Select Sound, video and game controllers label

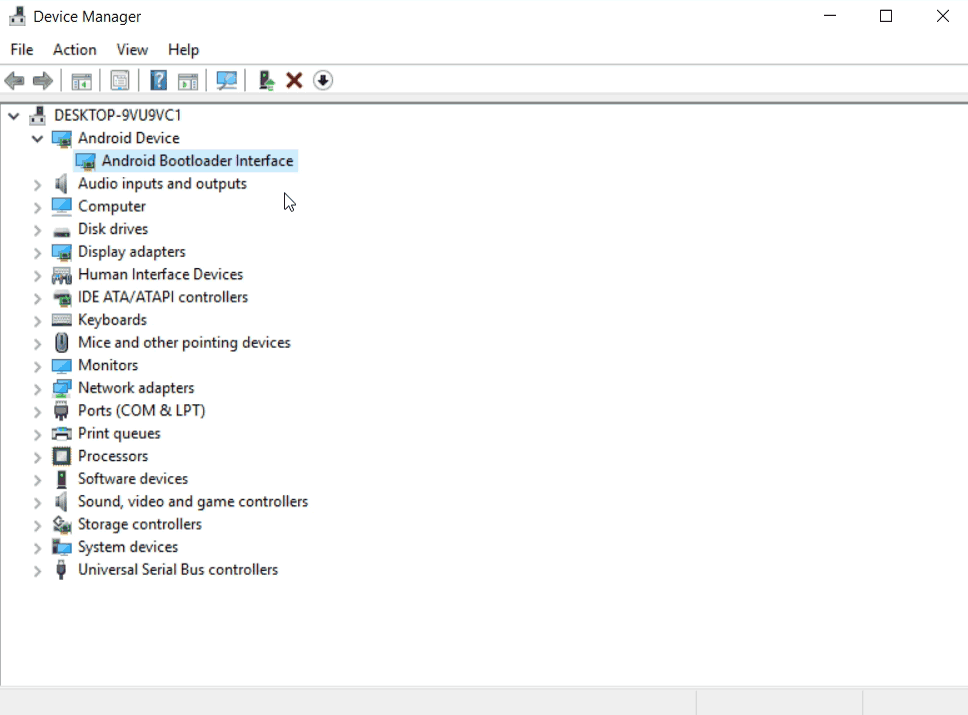pos(193,501)
